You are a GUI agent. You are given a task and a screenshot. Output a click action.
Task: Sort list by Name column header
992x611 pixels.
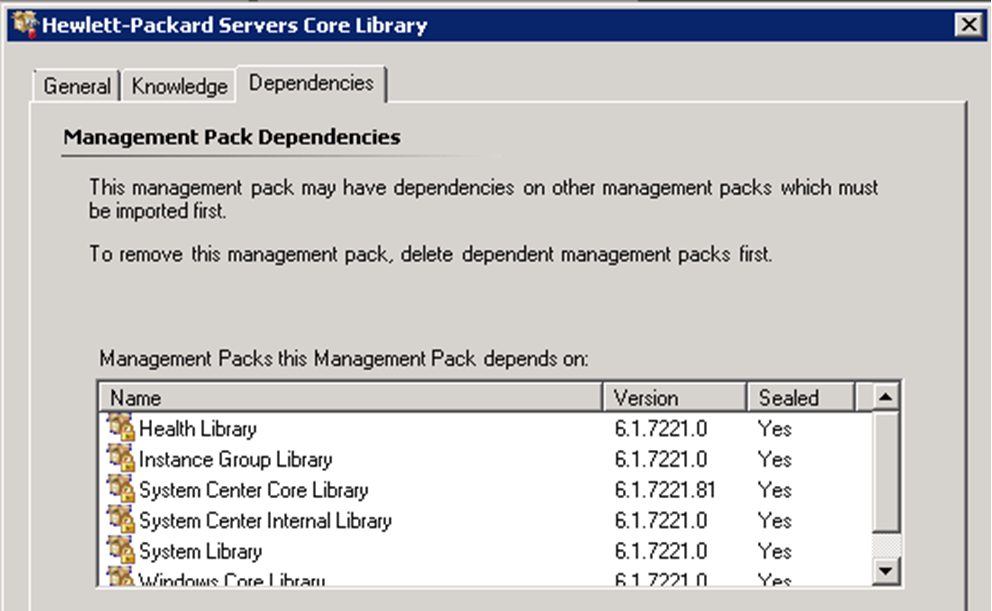point(350,397)
